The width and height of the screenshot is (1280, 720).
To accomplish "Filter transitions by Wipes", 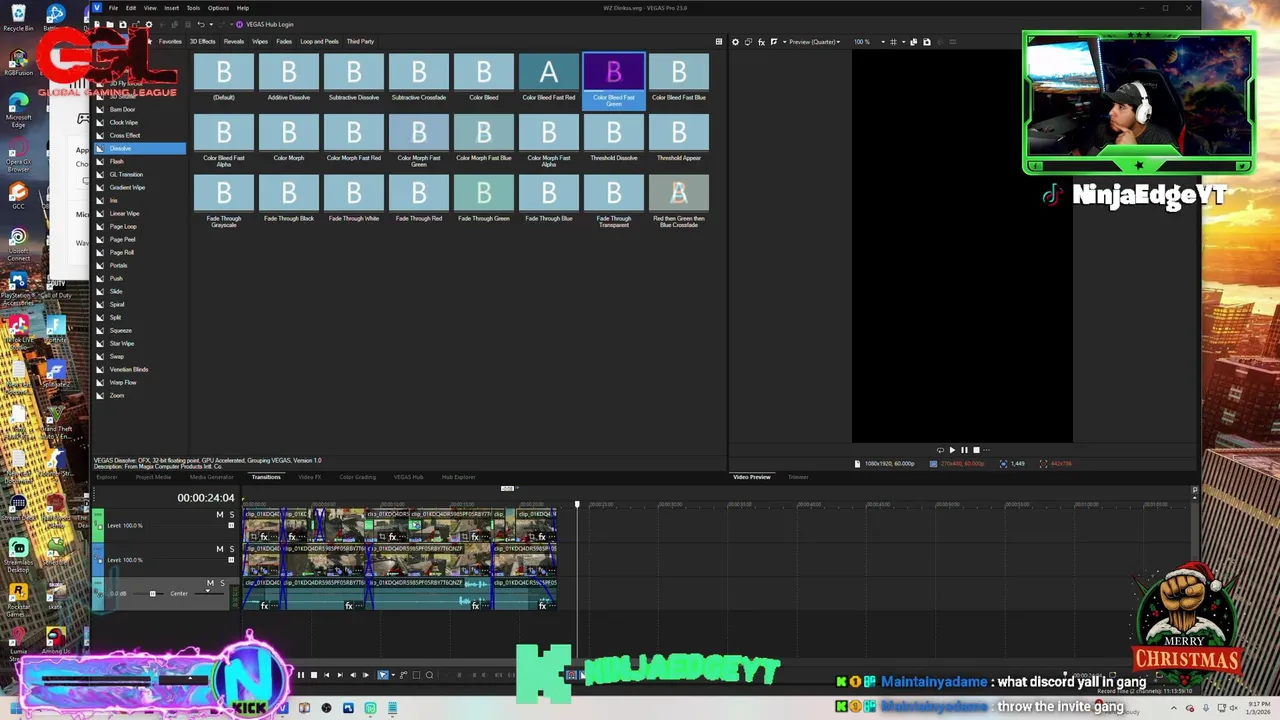I will point(260,42).
